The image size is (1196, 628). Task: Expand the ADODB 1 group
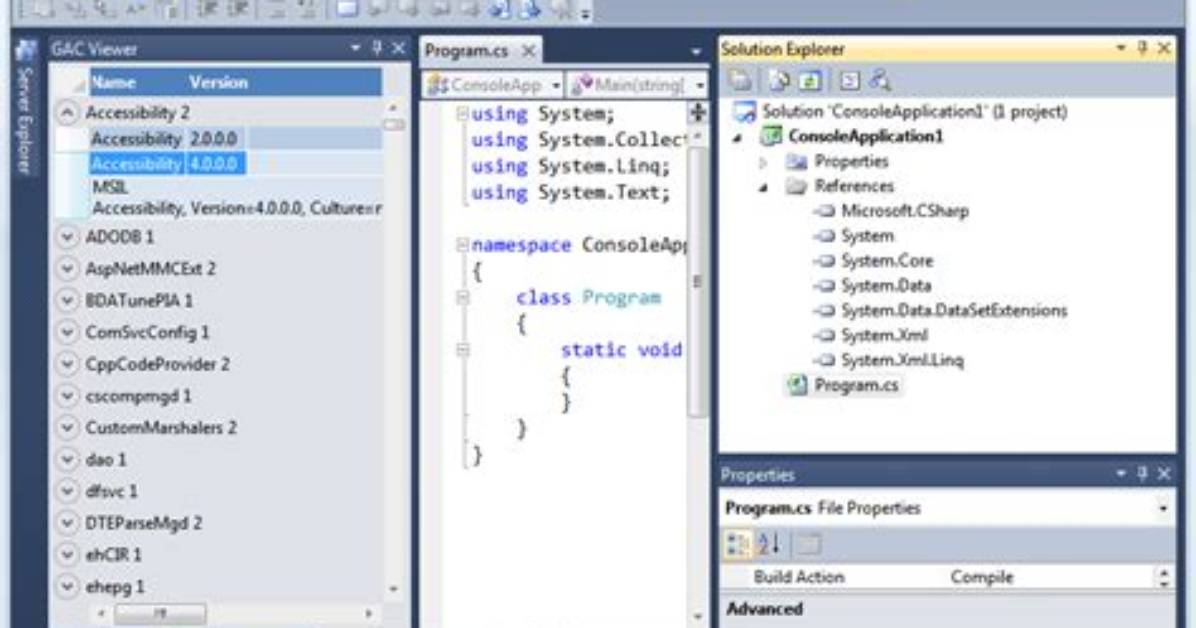pos(67,237)
